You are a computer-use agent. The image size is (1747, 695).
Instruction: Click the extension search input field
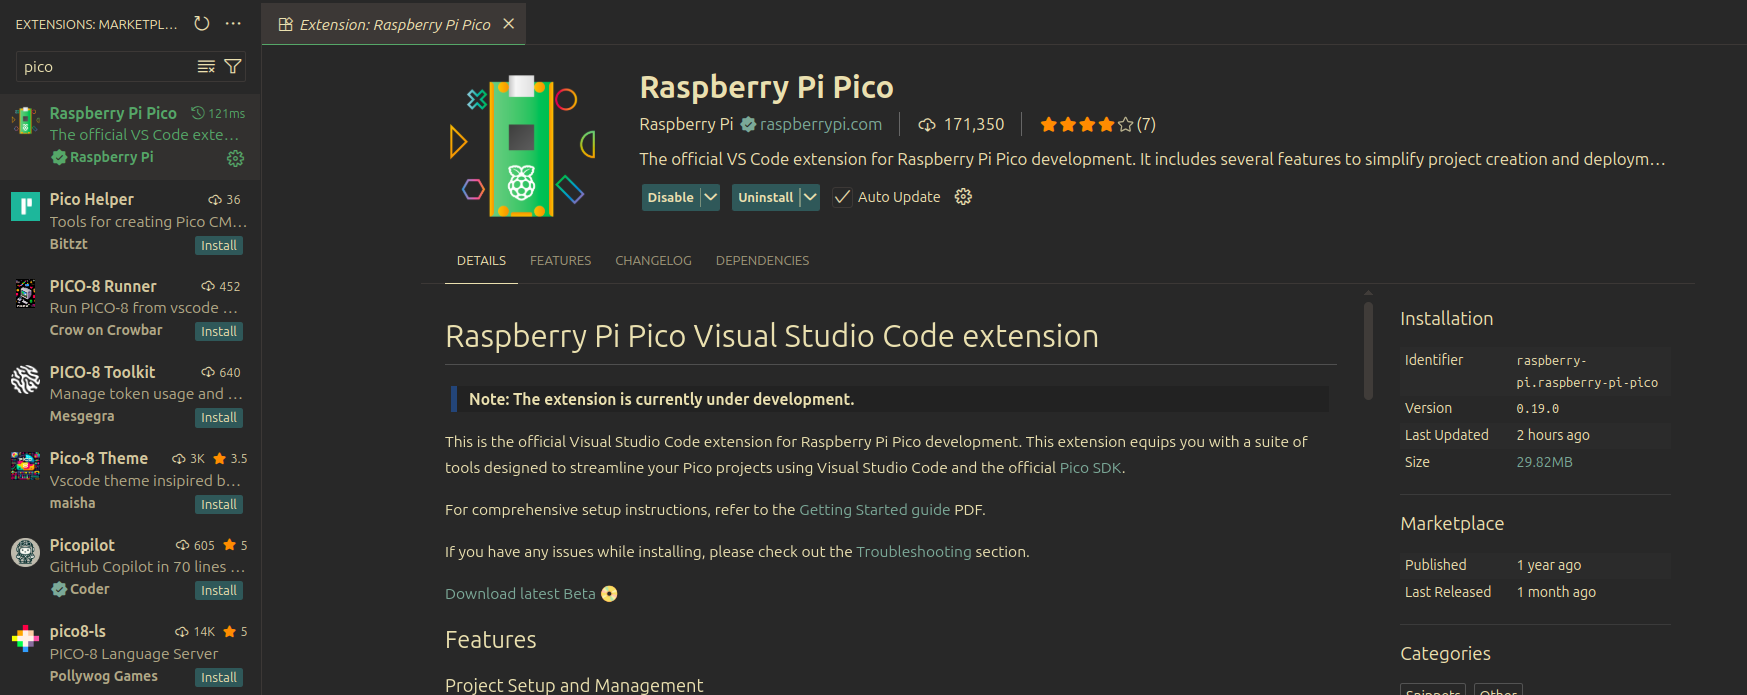[x=105, y=67]
